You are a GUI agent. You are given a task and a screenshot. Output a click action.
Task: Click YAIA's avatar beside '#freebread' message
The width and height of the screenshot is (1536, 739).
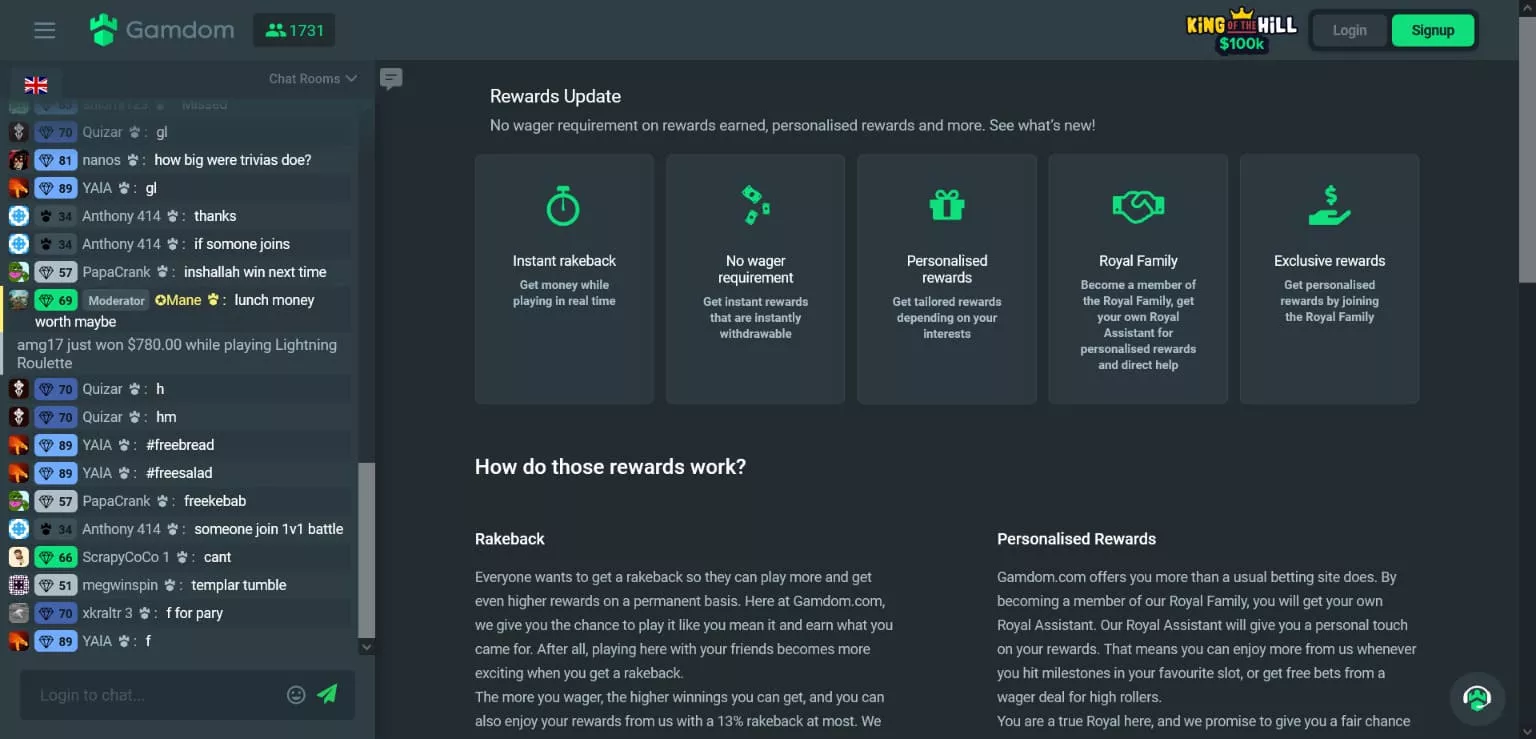[18, 445]
